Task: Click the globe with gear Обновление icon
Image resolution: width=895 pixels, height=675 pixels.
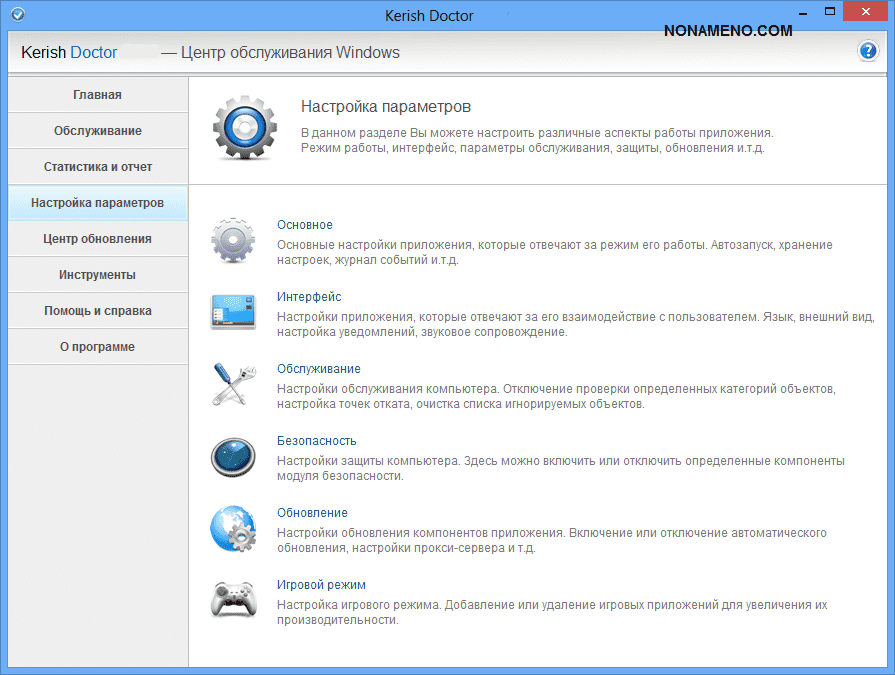Action: coord(233,528)
